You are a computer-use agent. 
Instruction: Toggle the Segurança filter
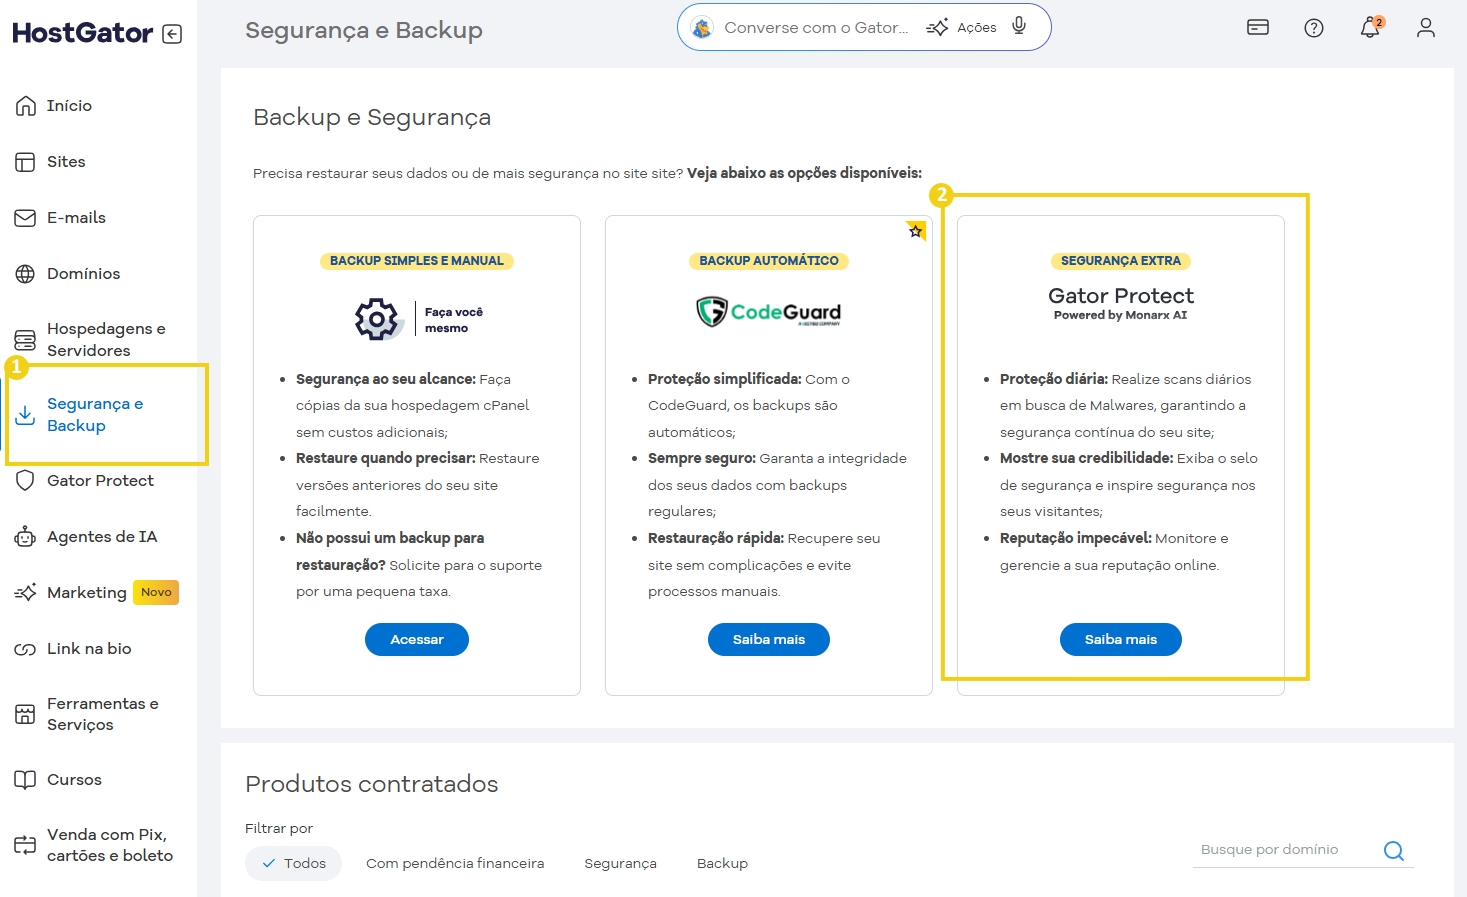(x=620, y=862)
